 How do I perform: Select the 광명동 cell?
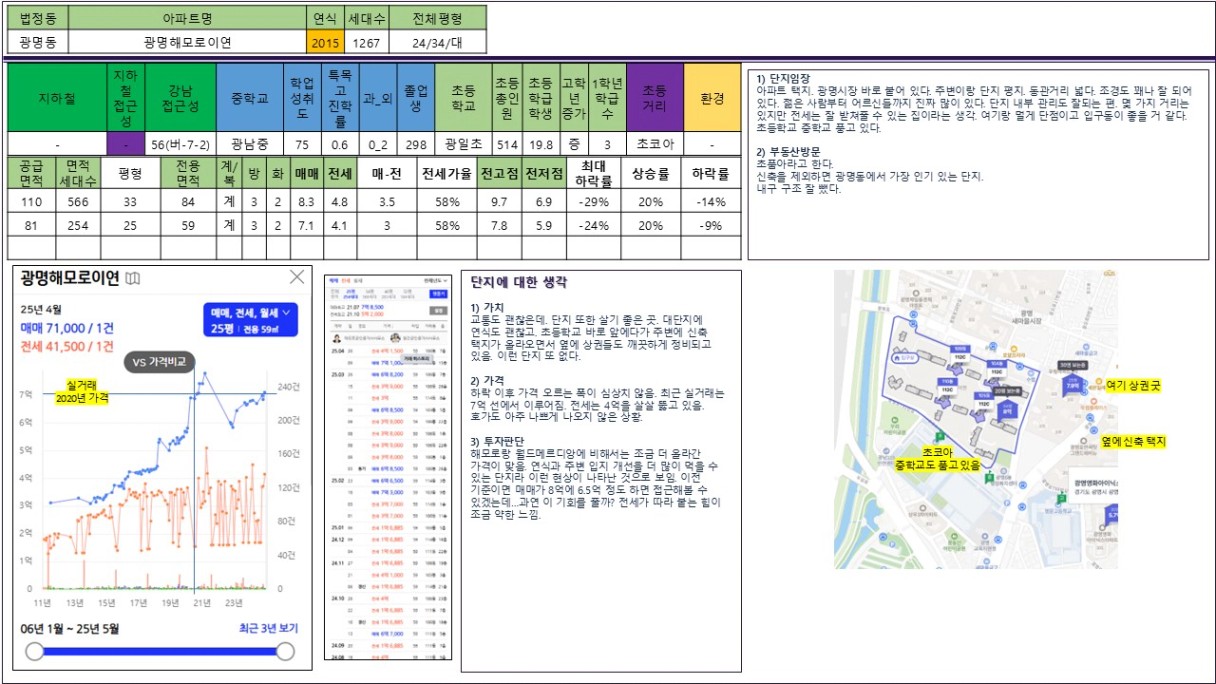pos(40,43)
